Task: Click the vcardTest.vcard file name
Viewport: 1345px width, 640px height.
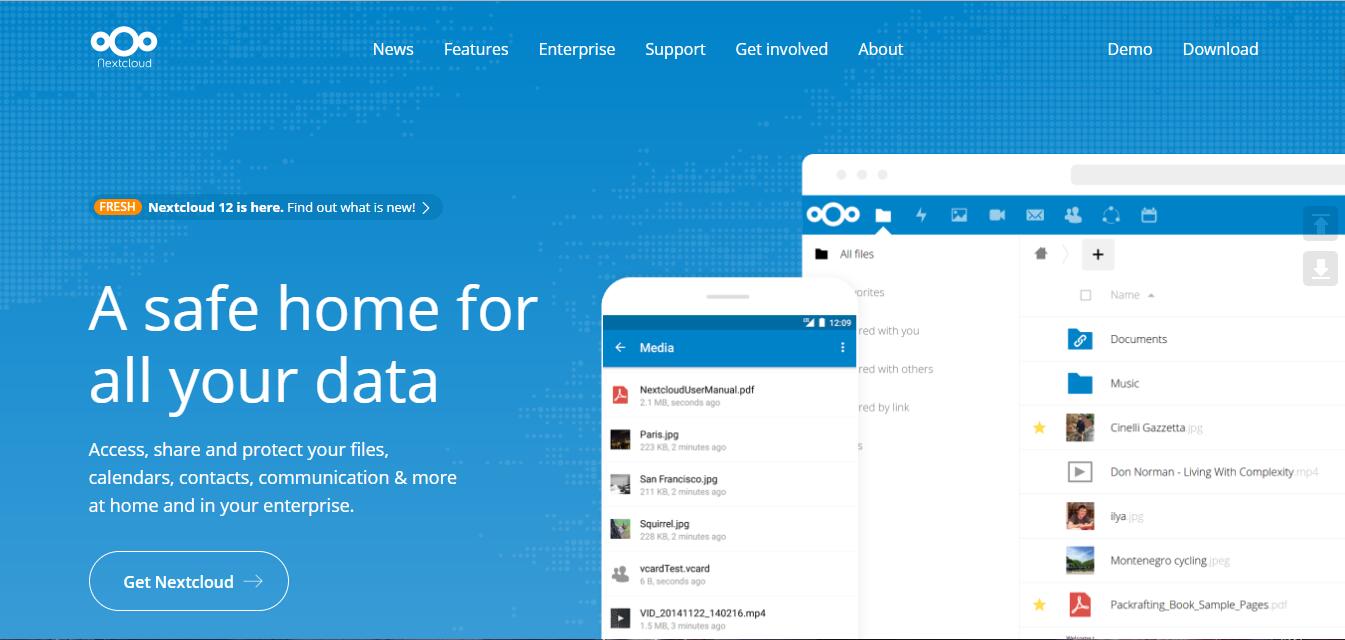Action: tap(674, 568)
